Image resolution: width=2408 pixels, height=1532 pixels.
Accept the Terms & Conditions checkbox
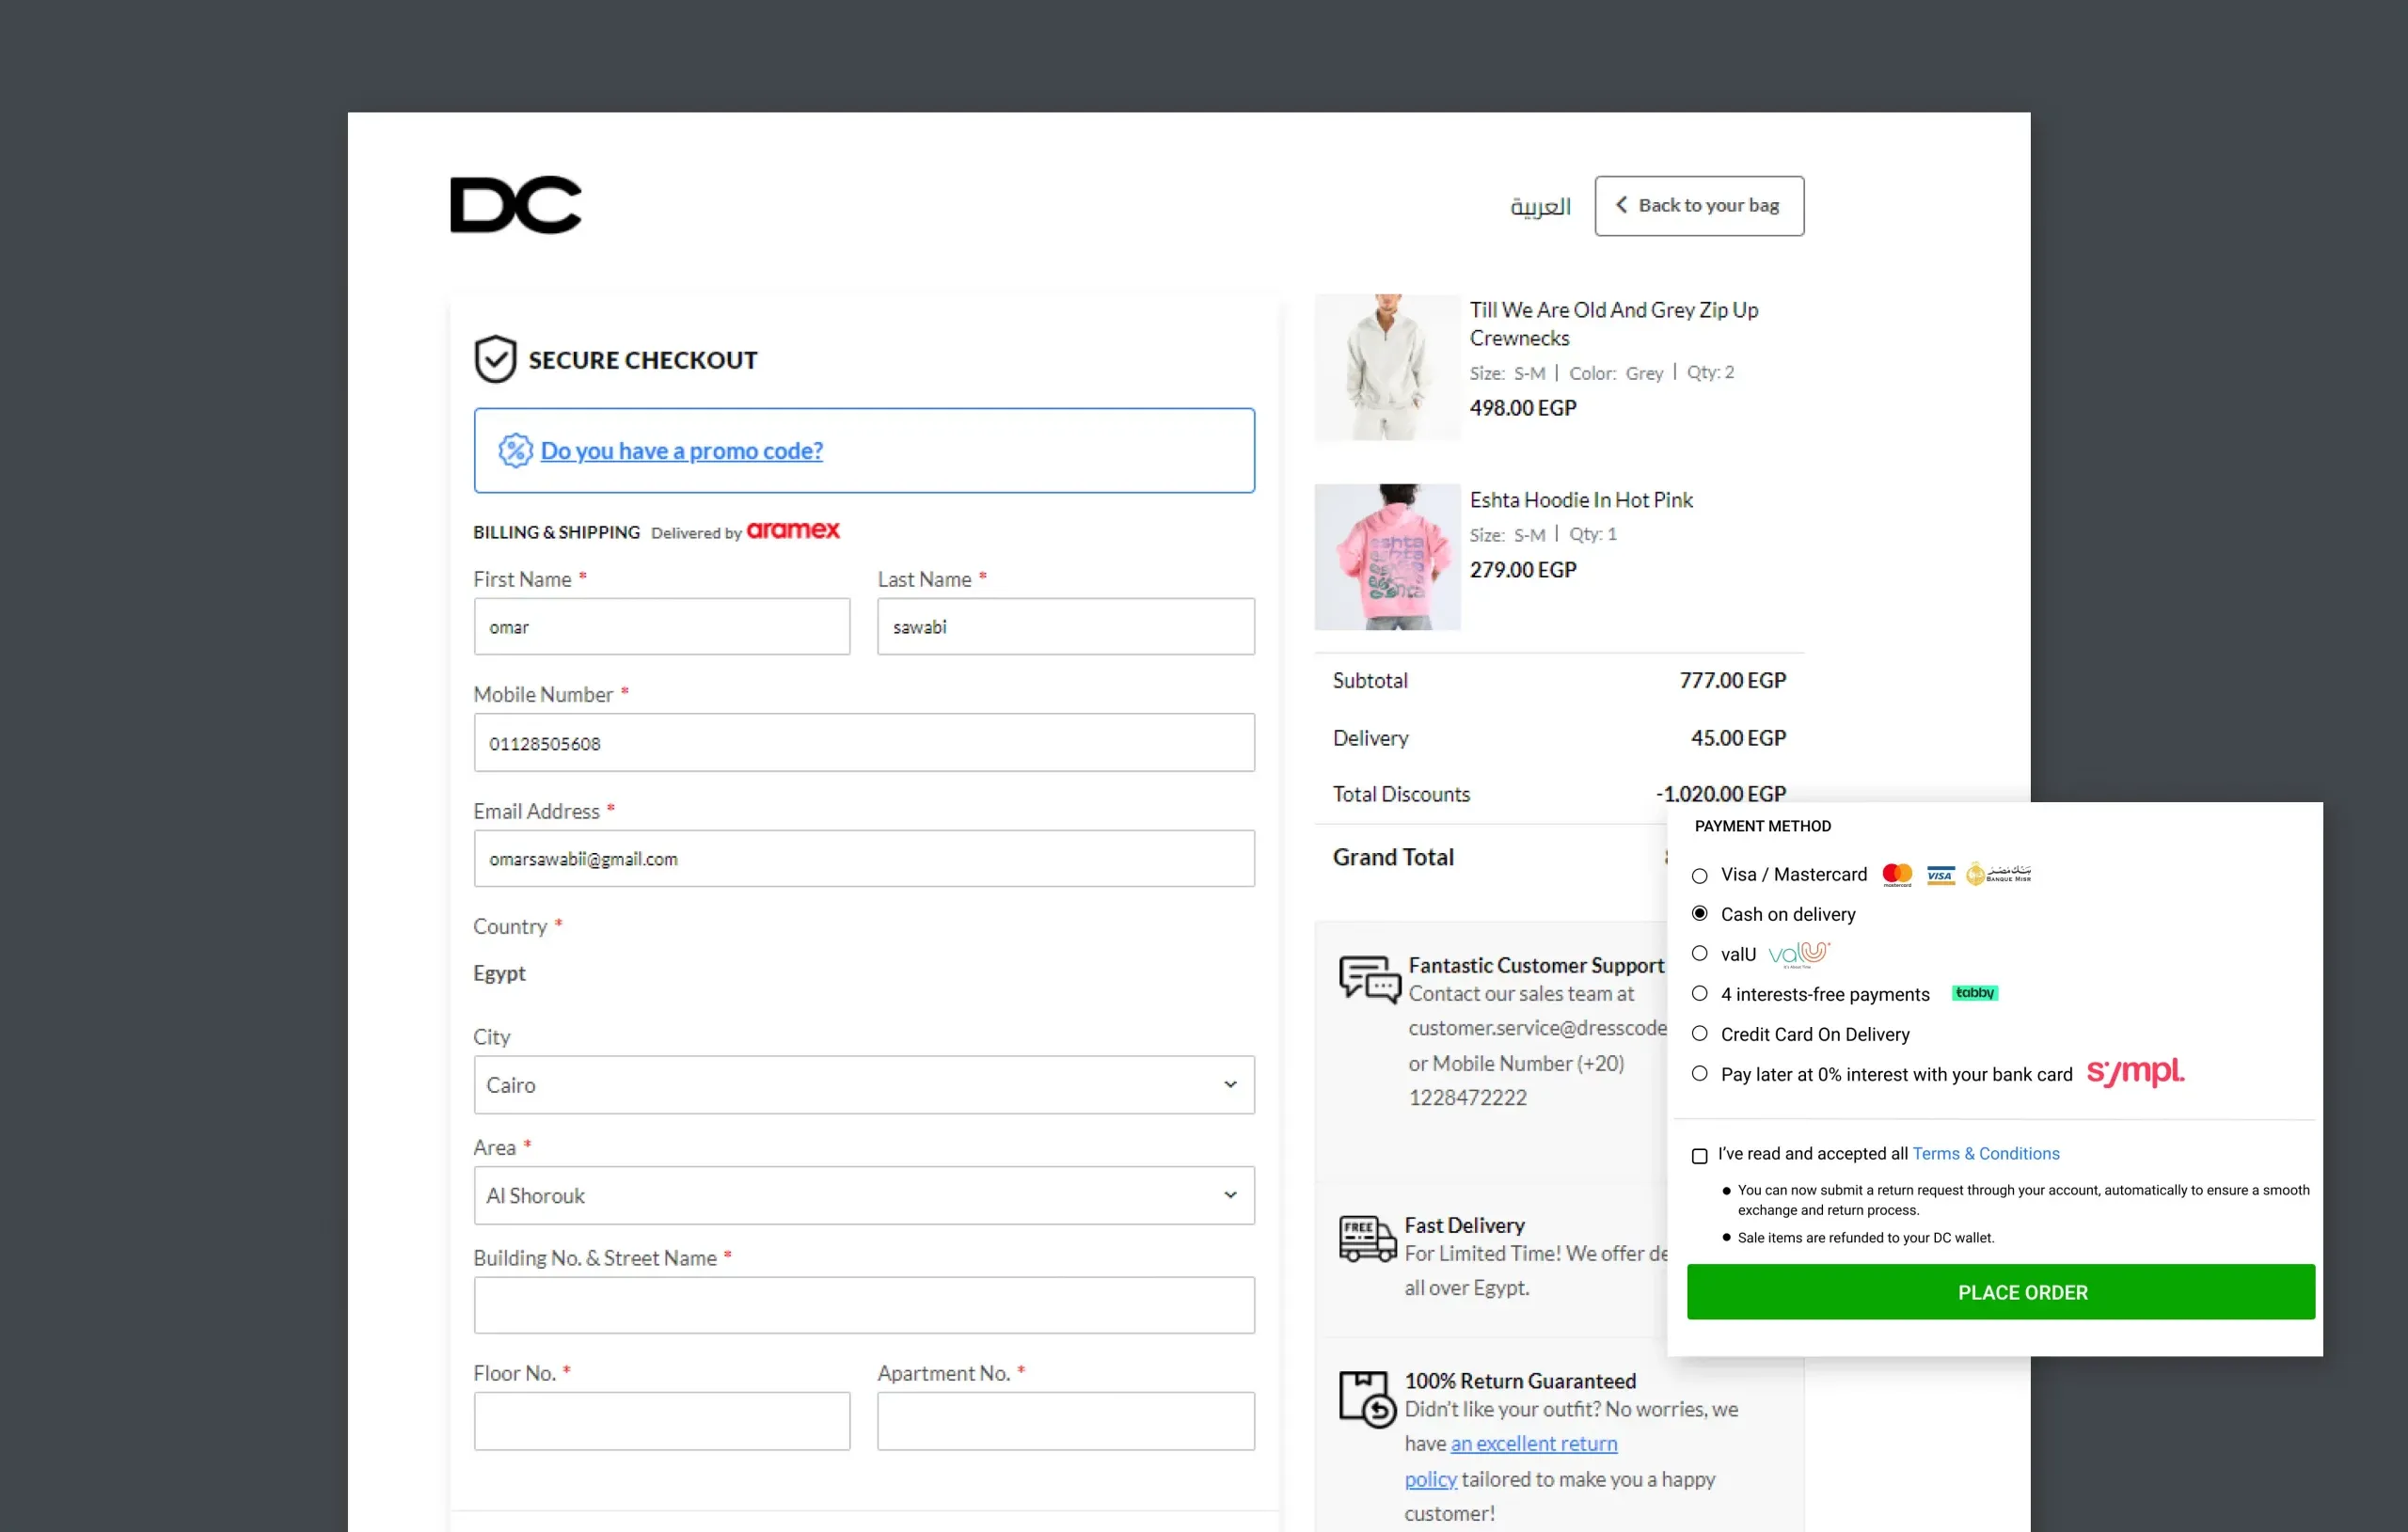(x=1699, y=1155)
